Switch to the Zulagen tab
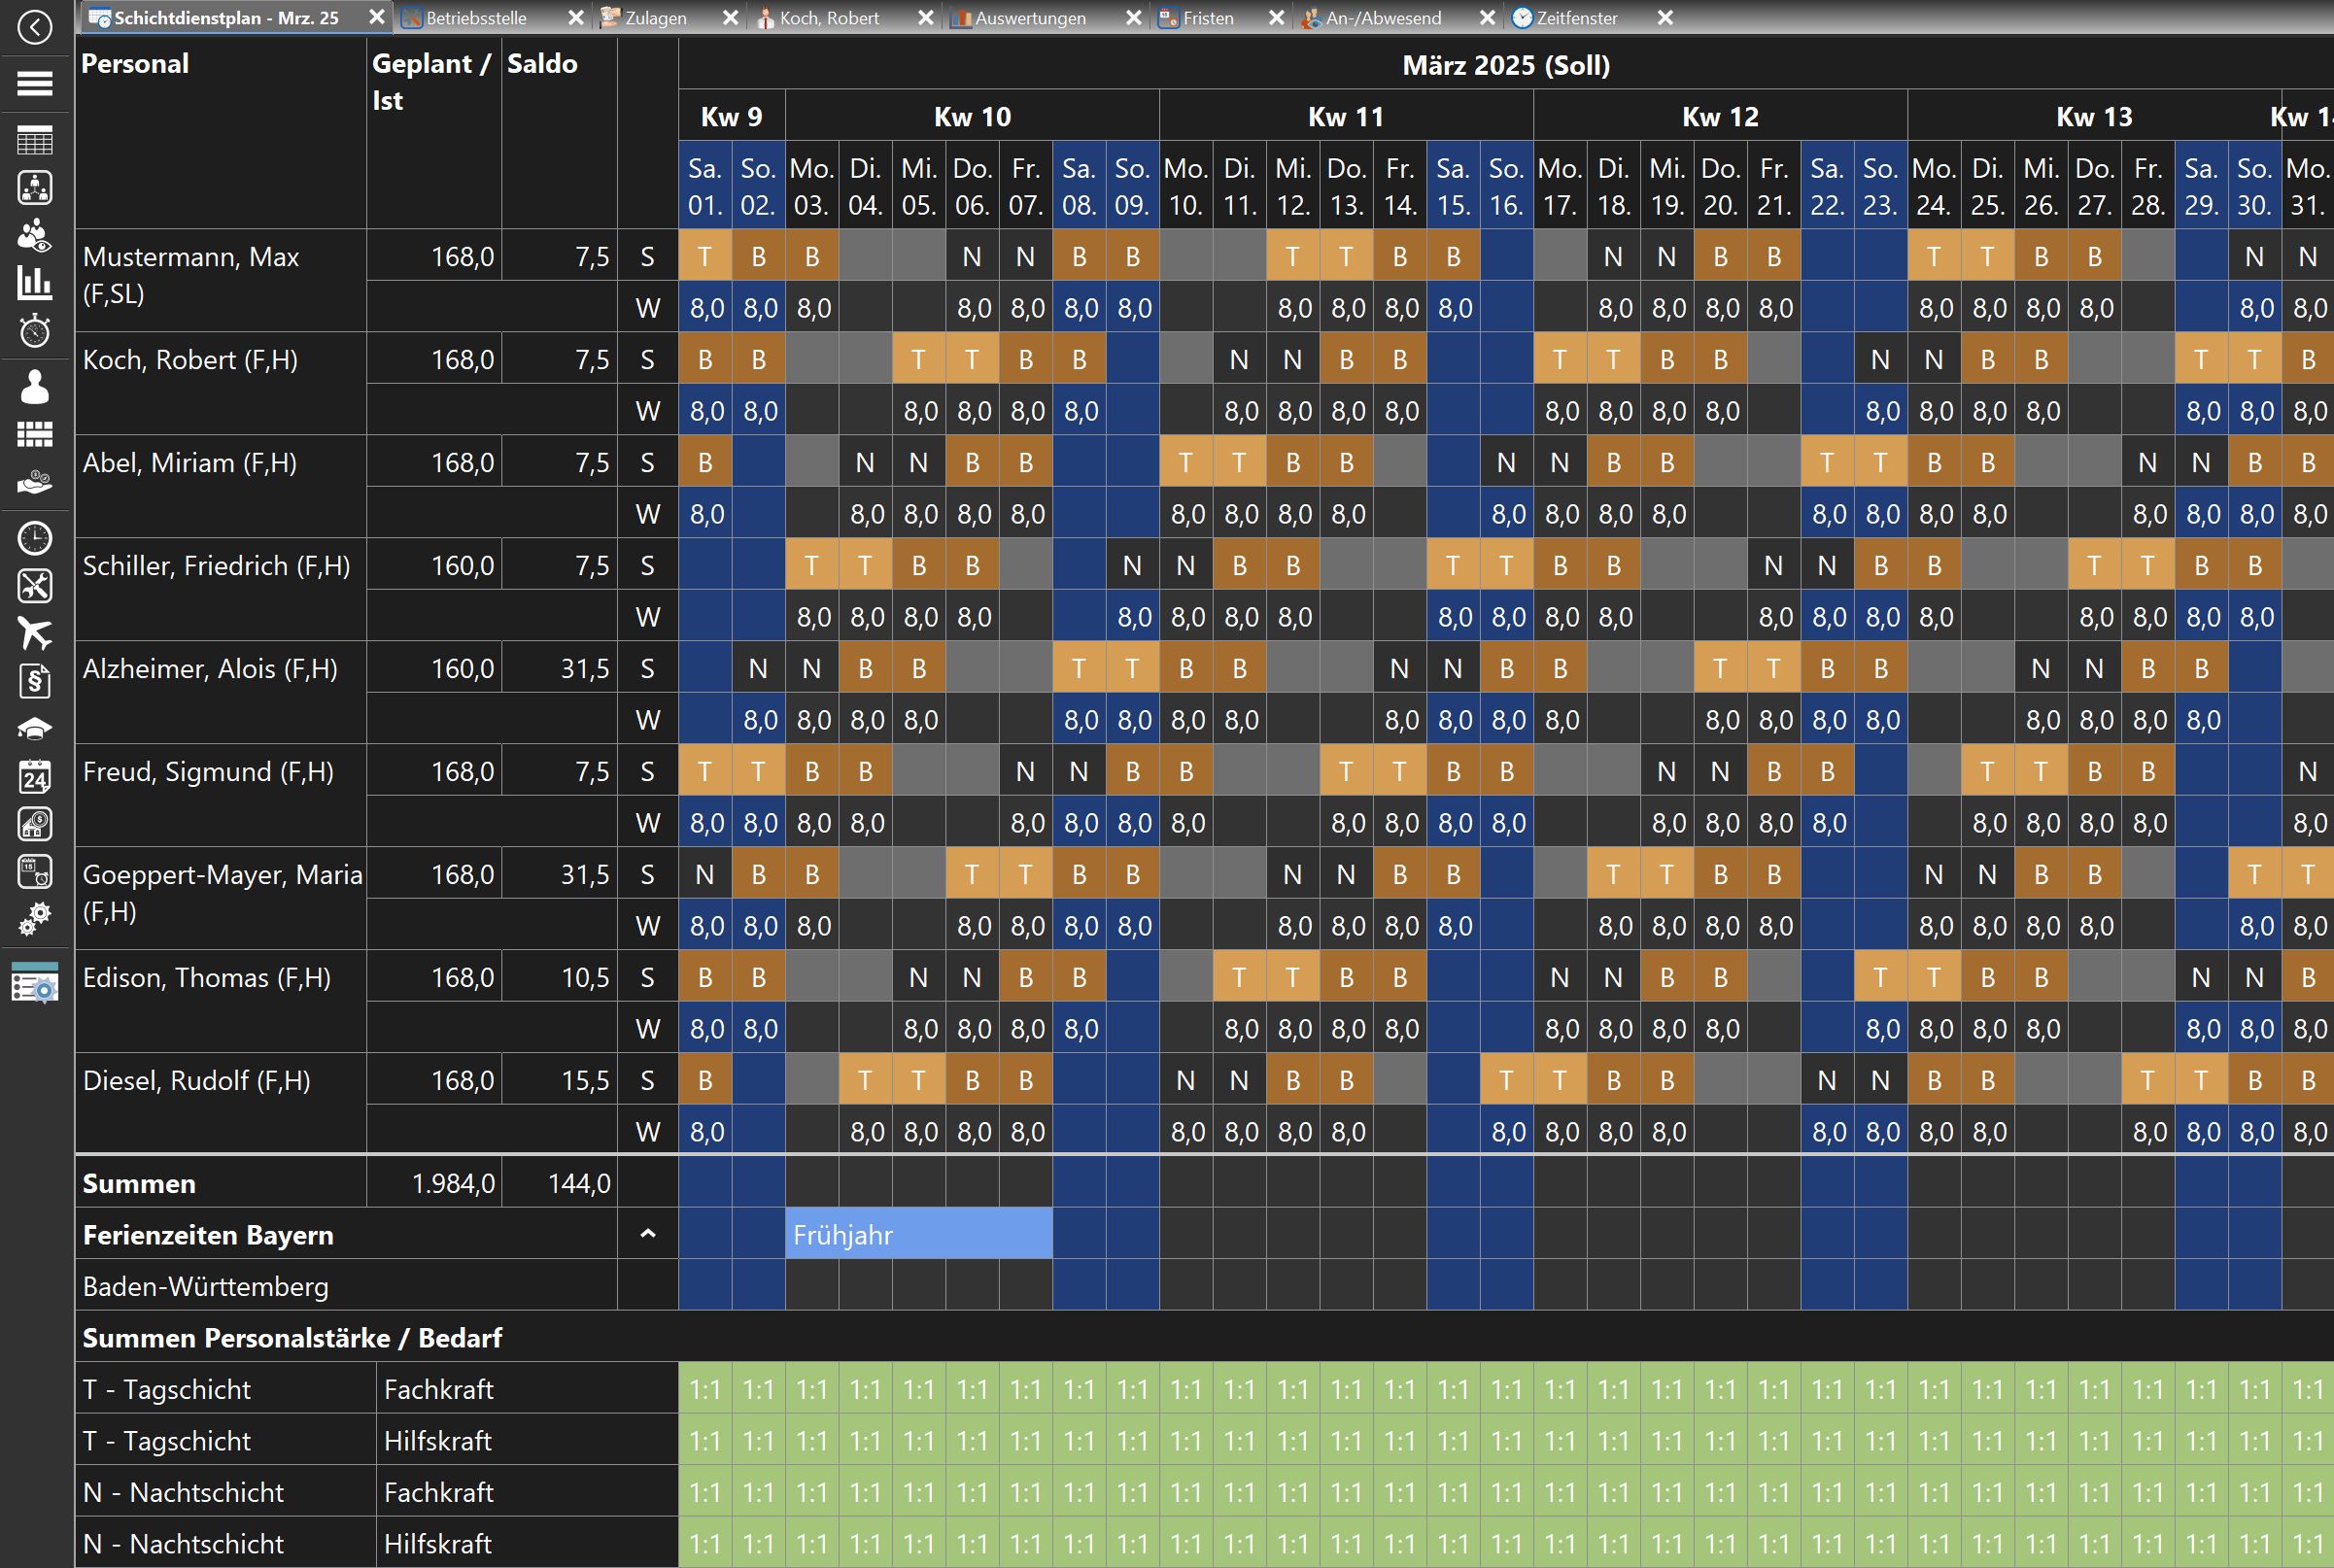The image size is (2334, 1568). (655, 18)
